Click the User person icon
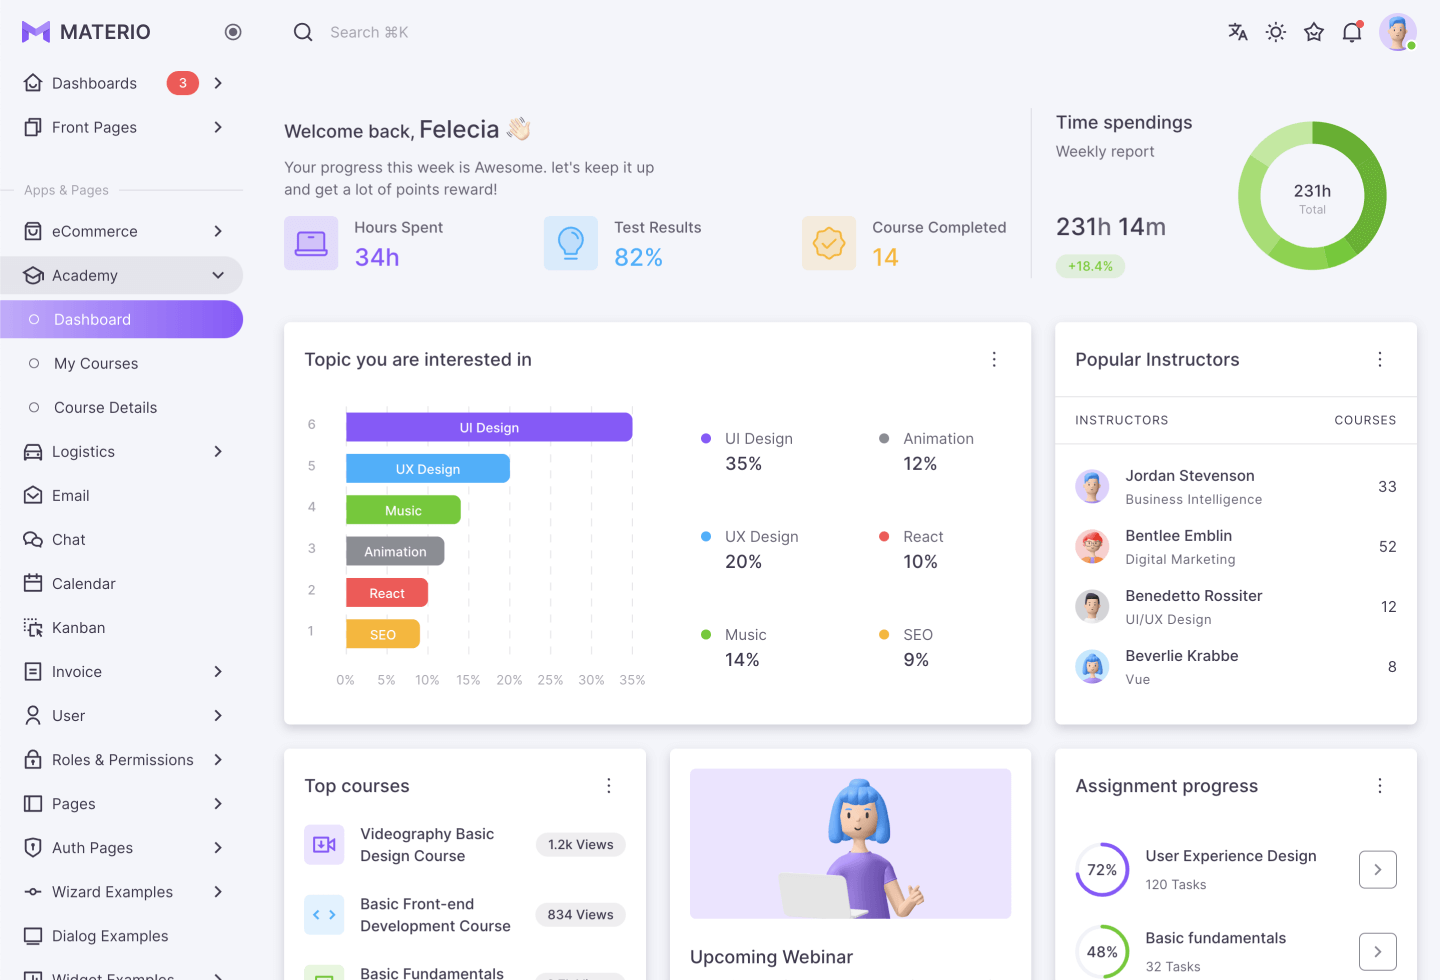Image resolution: width=1440 pixels, height=980 pixels. (x=33, y=715)
